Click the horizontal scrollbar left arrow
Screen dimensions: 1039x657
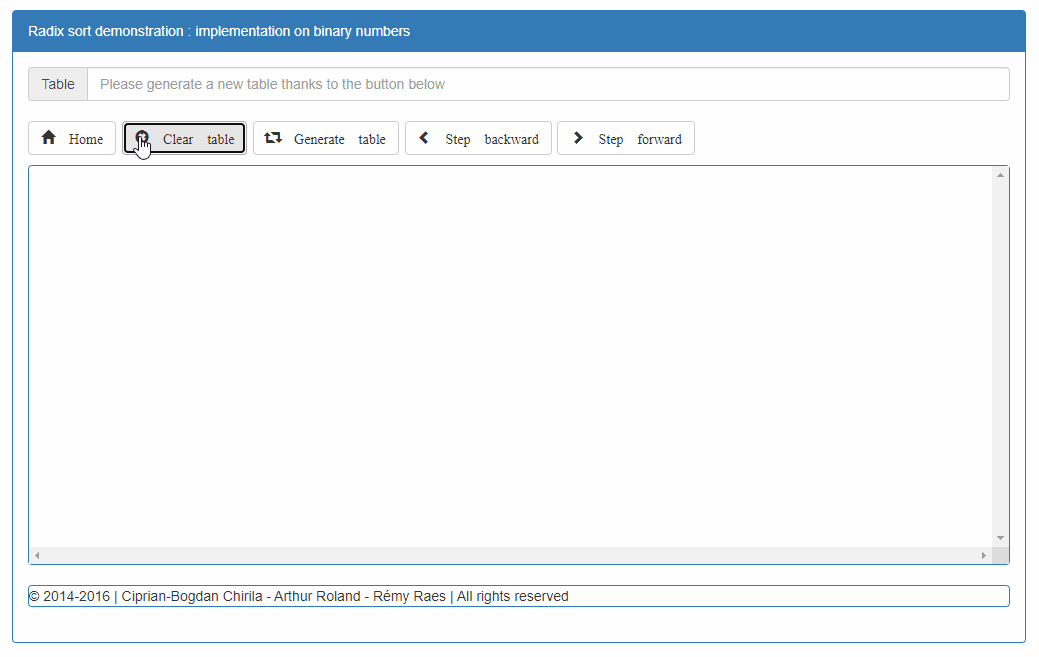click(38, 555)
